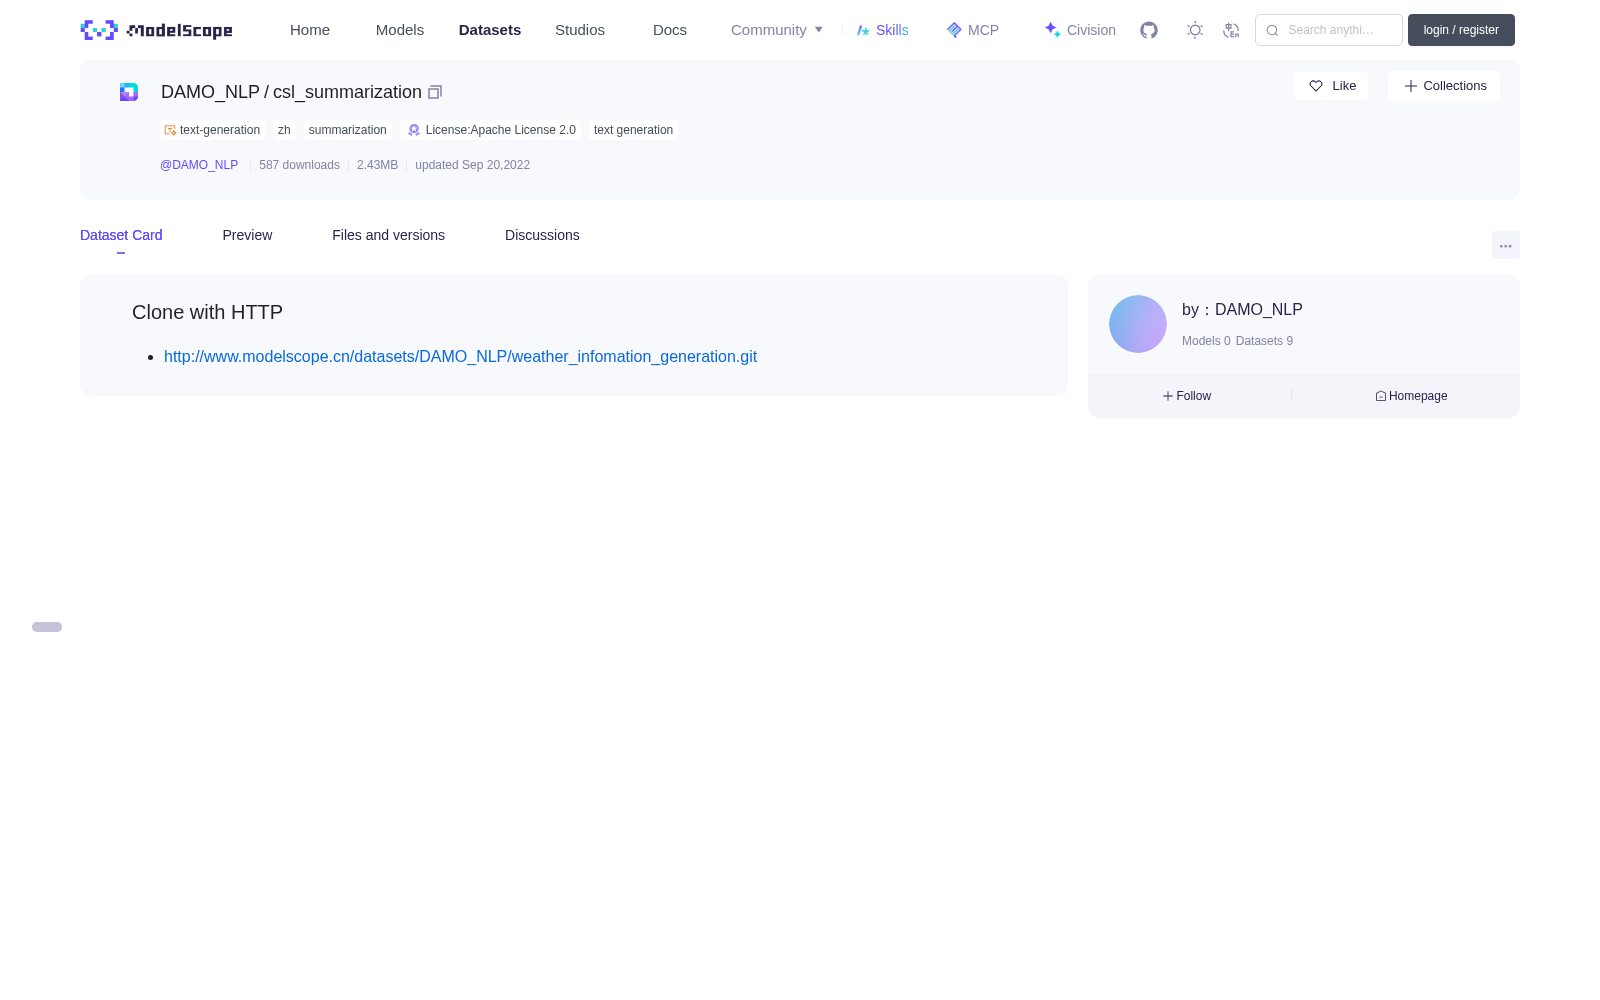Click the updated Sep 20,2022 text
This screenshot has width=1600, height=1000.
472,165
